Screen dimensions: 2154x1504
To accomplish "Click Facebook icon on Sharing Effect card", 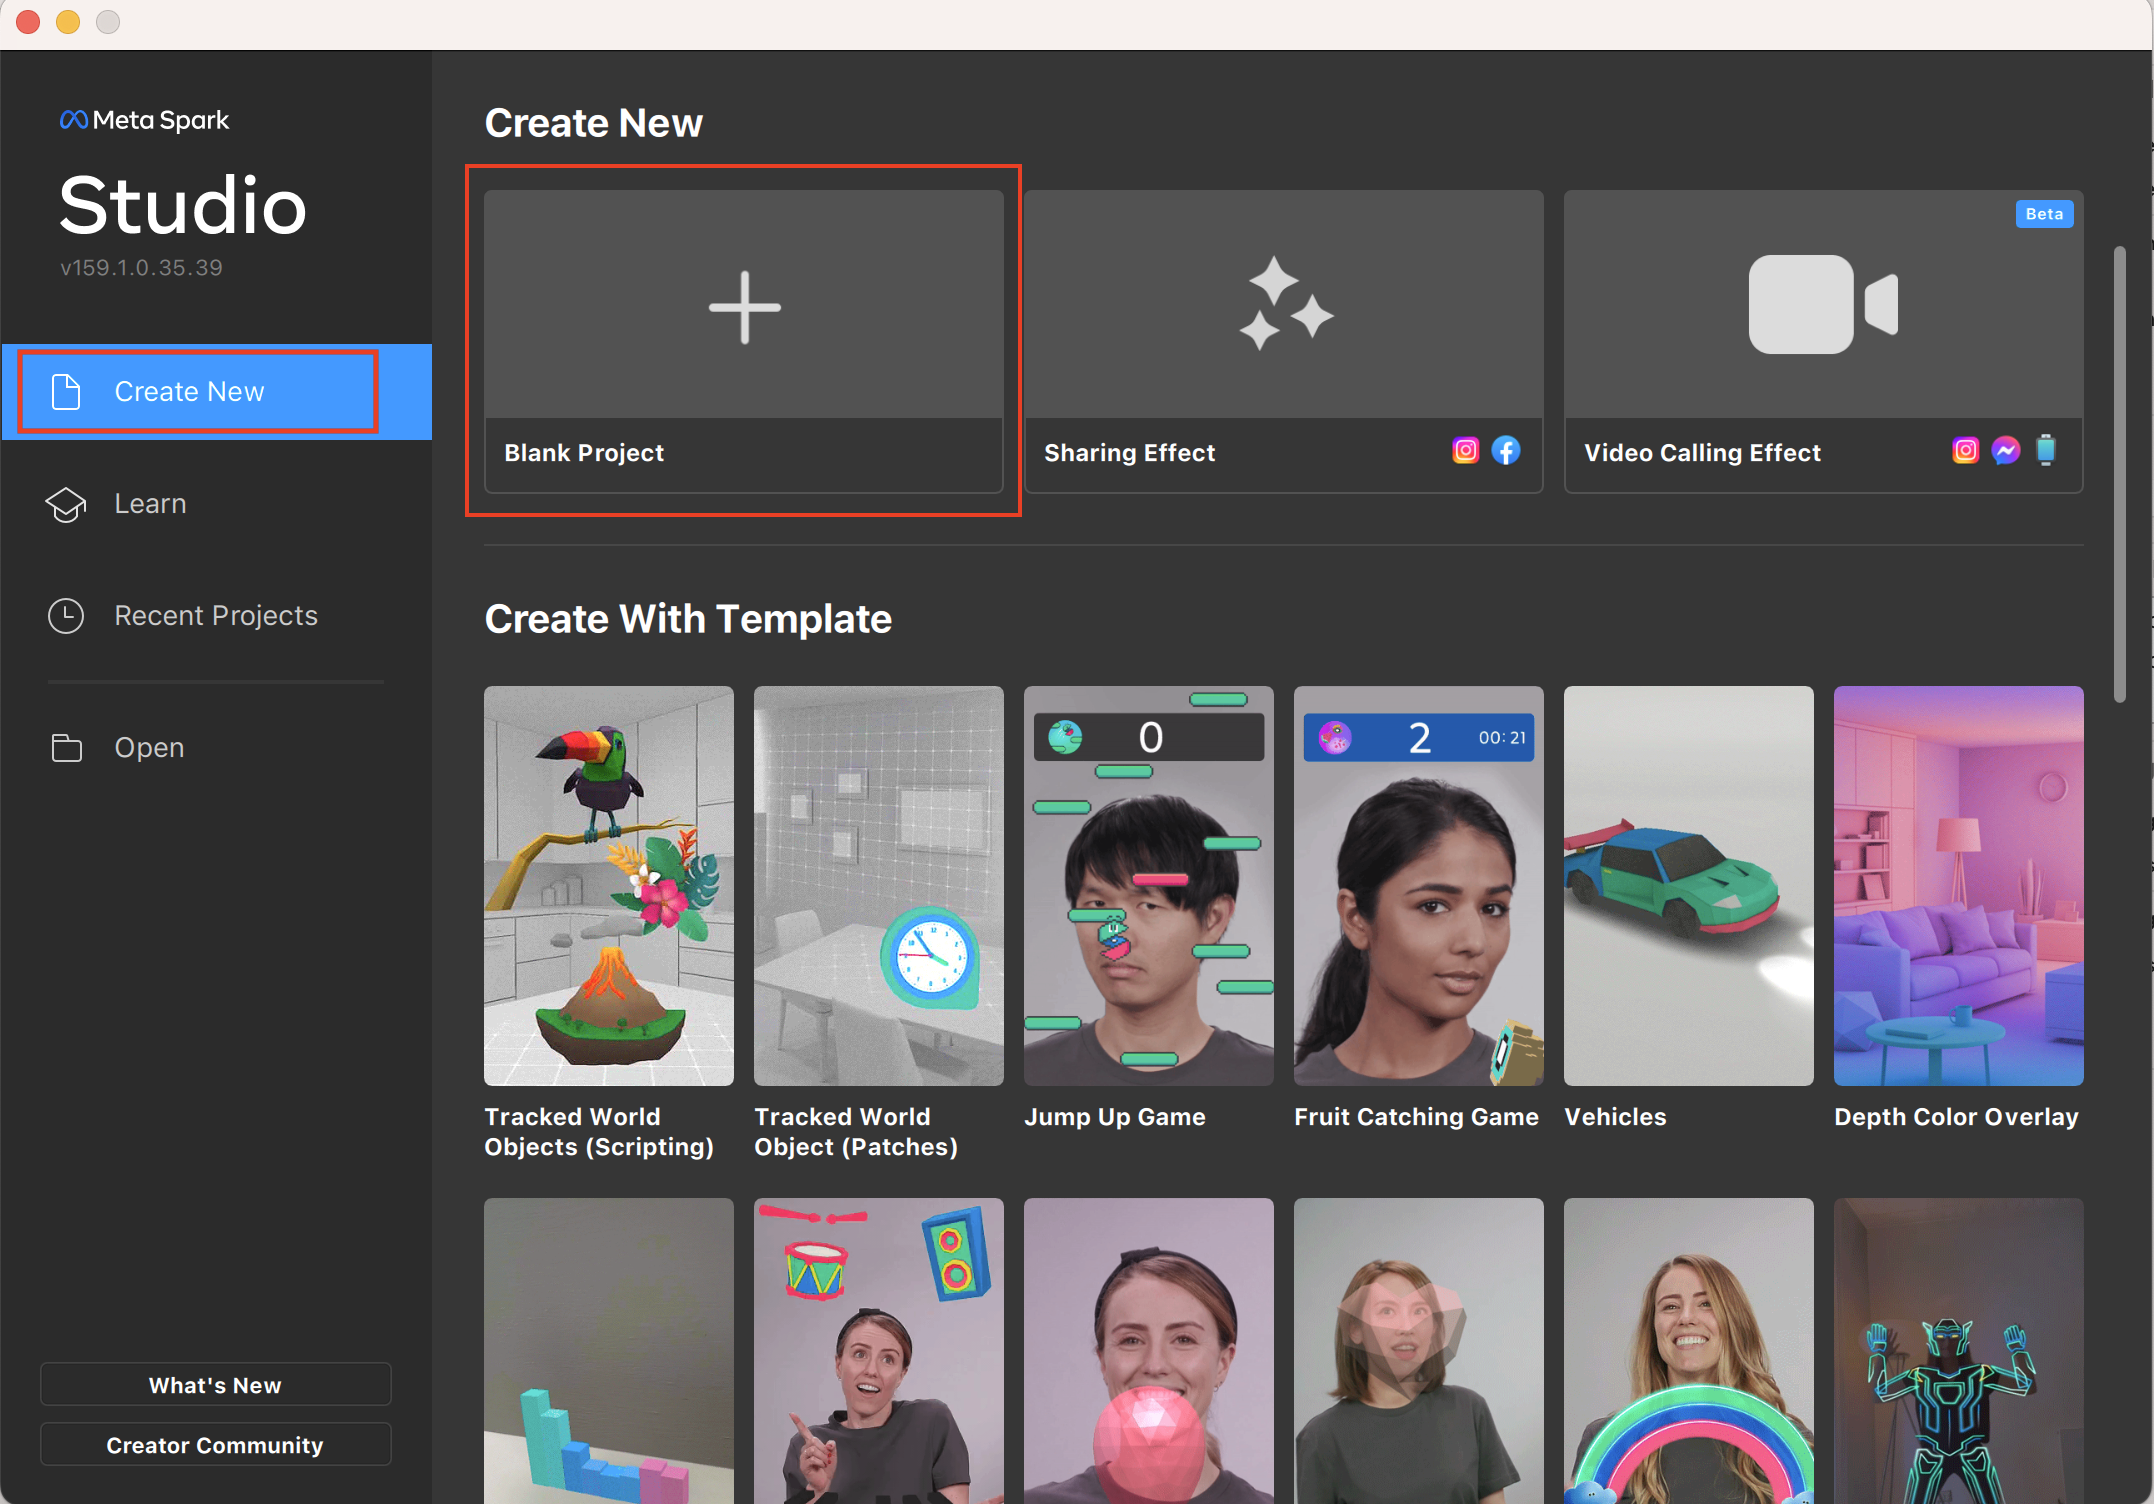I will click(x=1506, y=451).
